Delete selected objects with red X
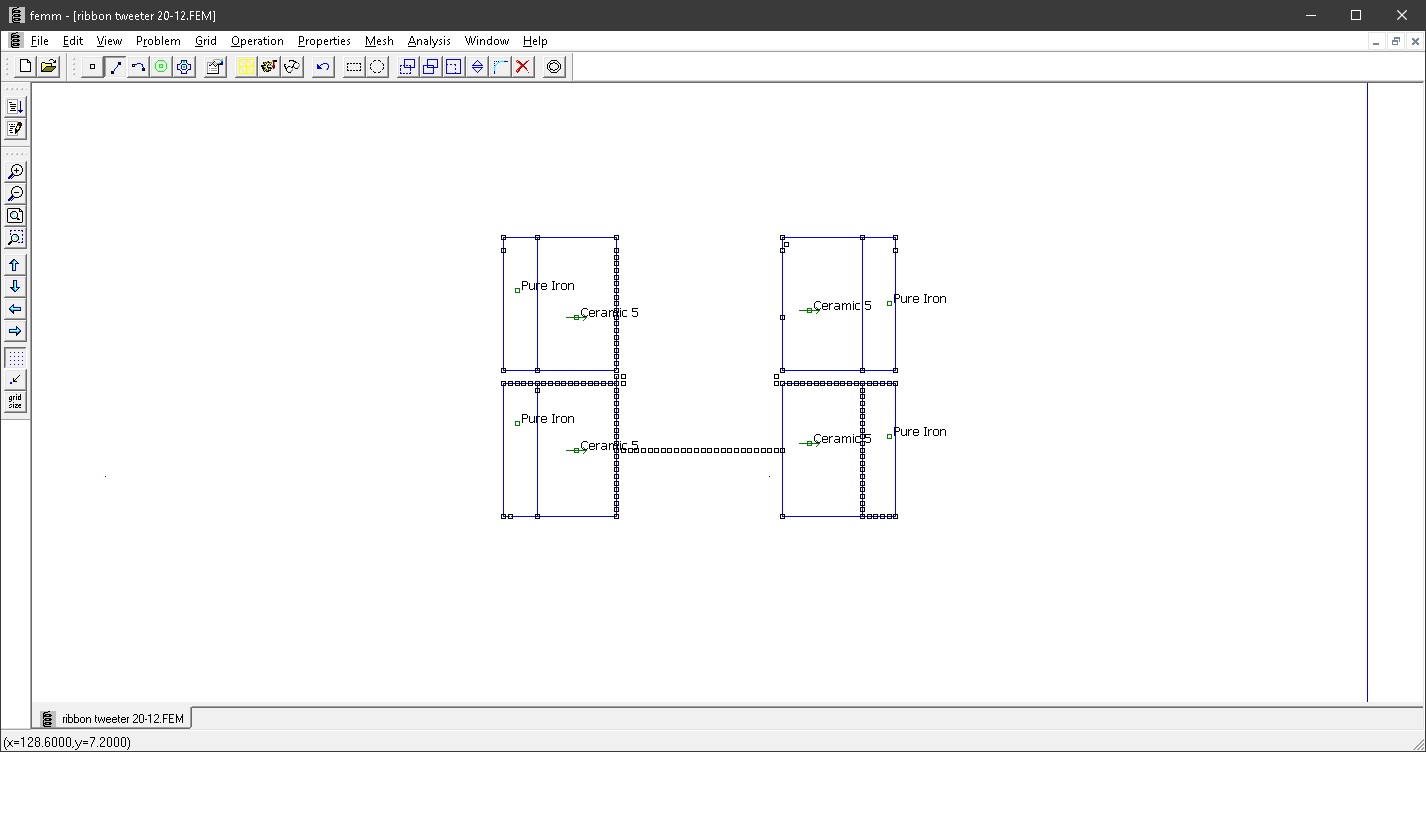The image size is (1426, 815). point(523,67)
